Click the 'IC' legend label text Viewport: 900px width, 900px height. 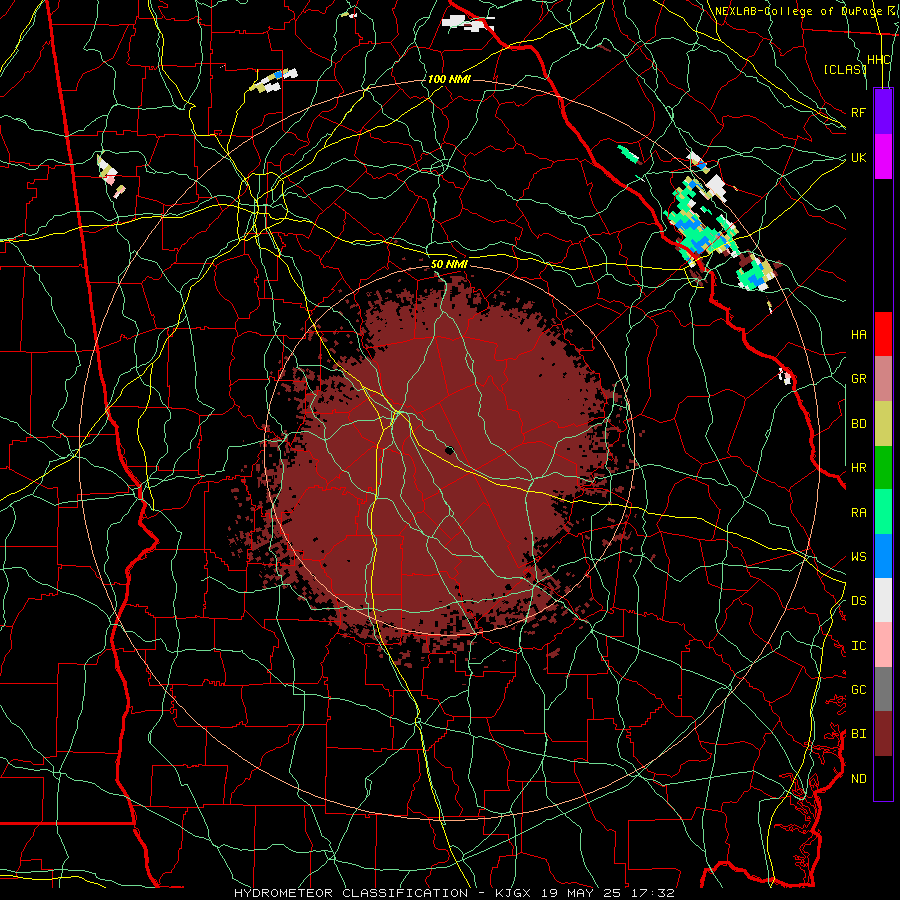tap(859, 646)
